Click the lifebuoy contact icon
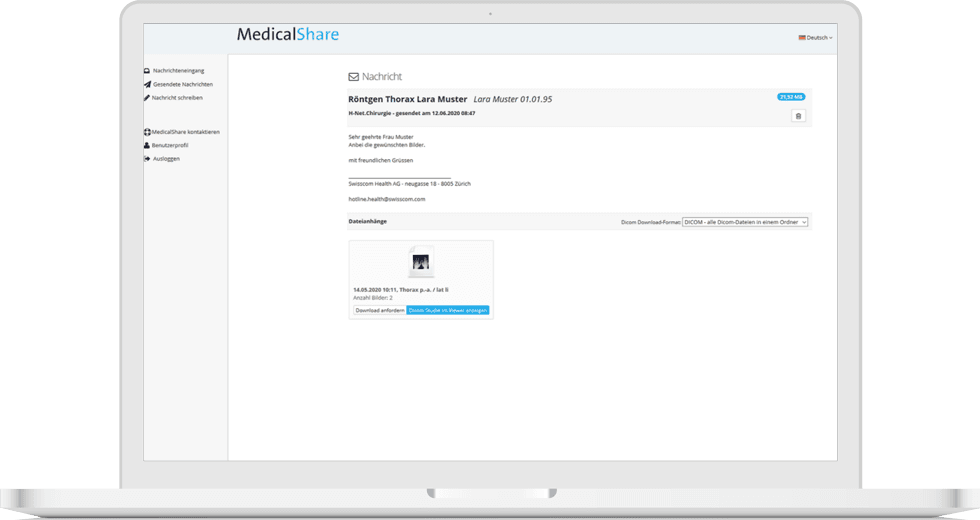980x520 pixels. point(148,132)
